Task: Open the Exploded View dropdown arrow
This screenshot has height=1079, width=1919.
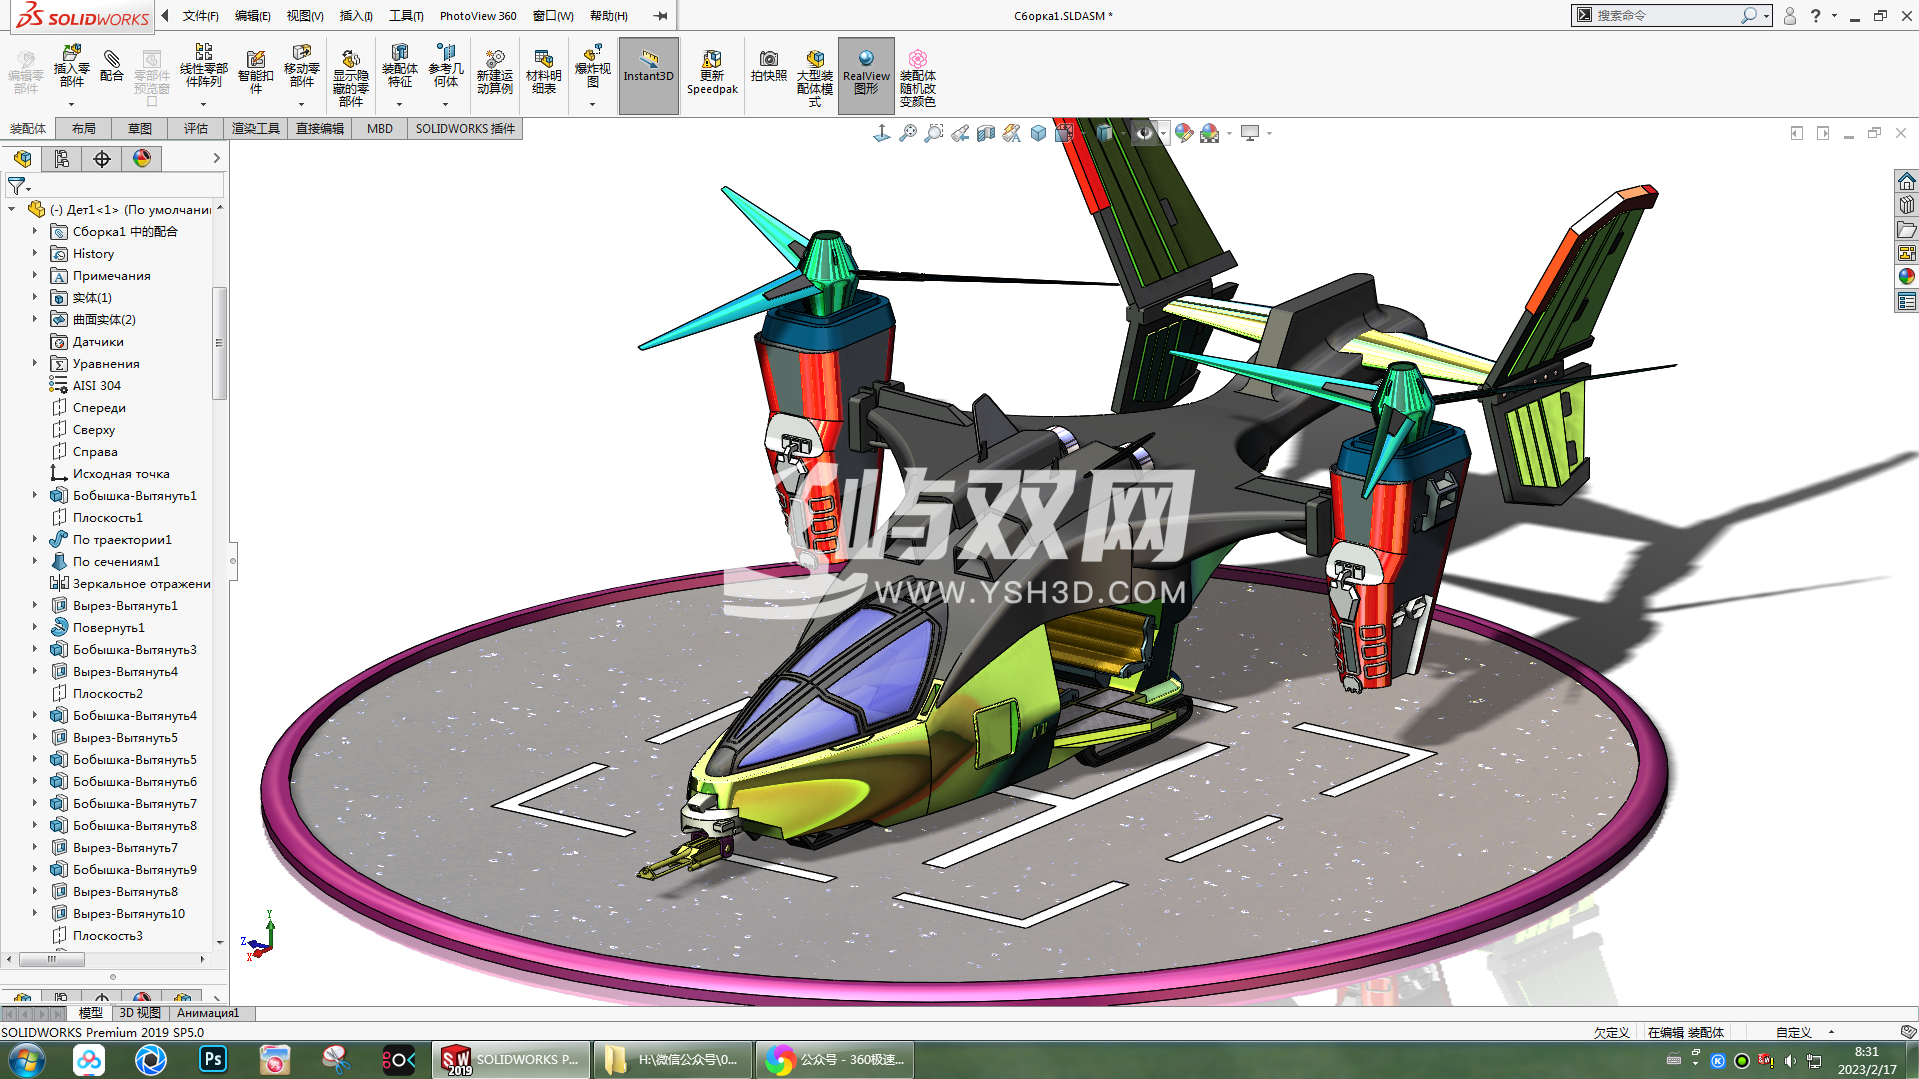Action: click(592, 104)
